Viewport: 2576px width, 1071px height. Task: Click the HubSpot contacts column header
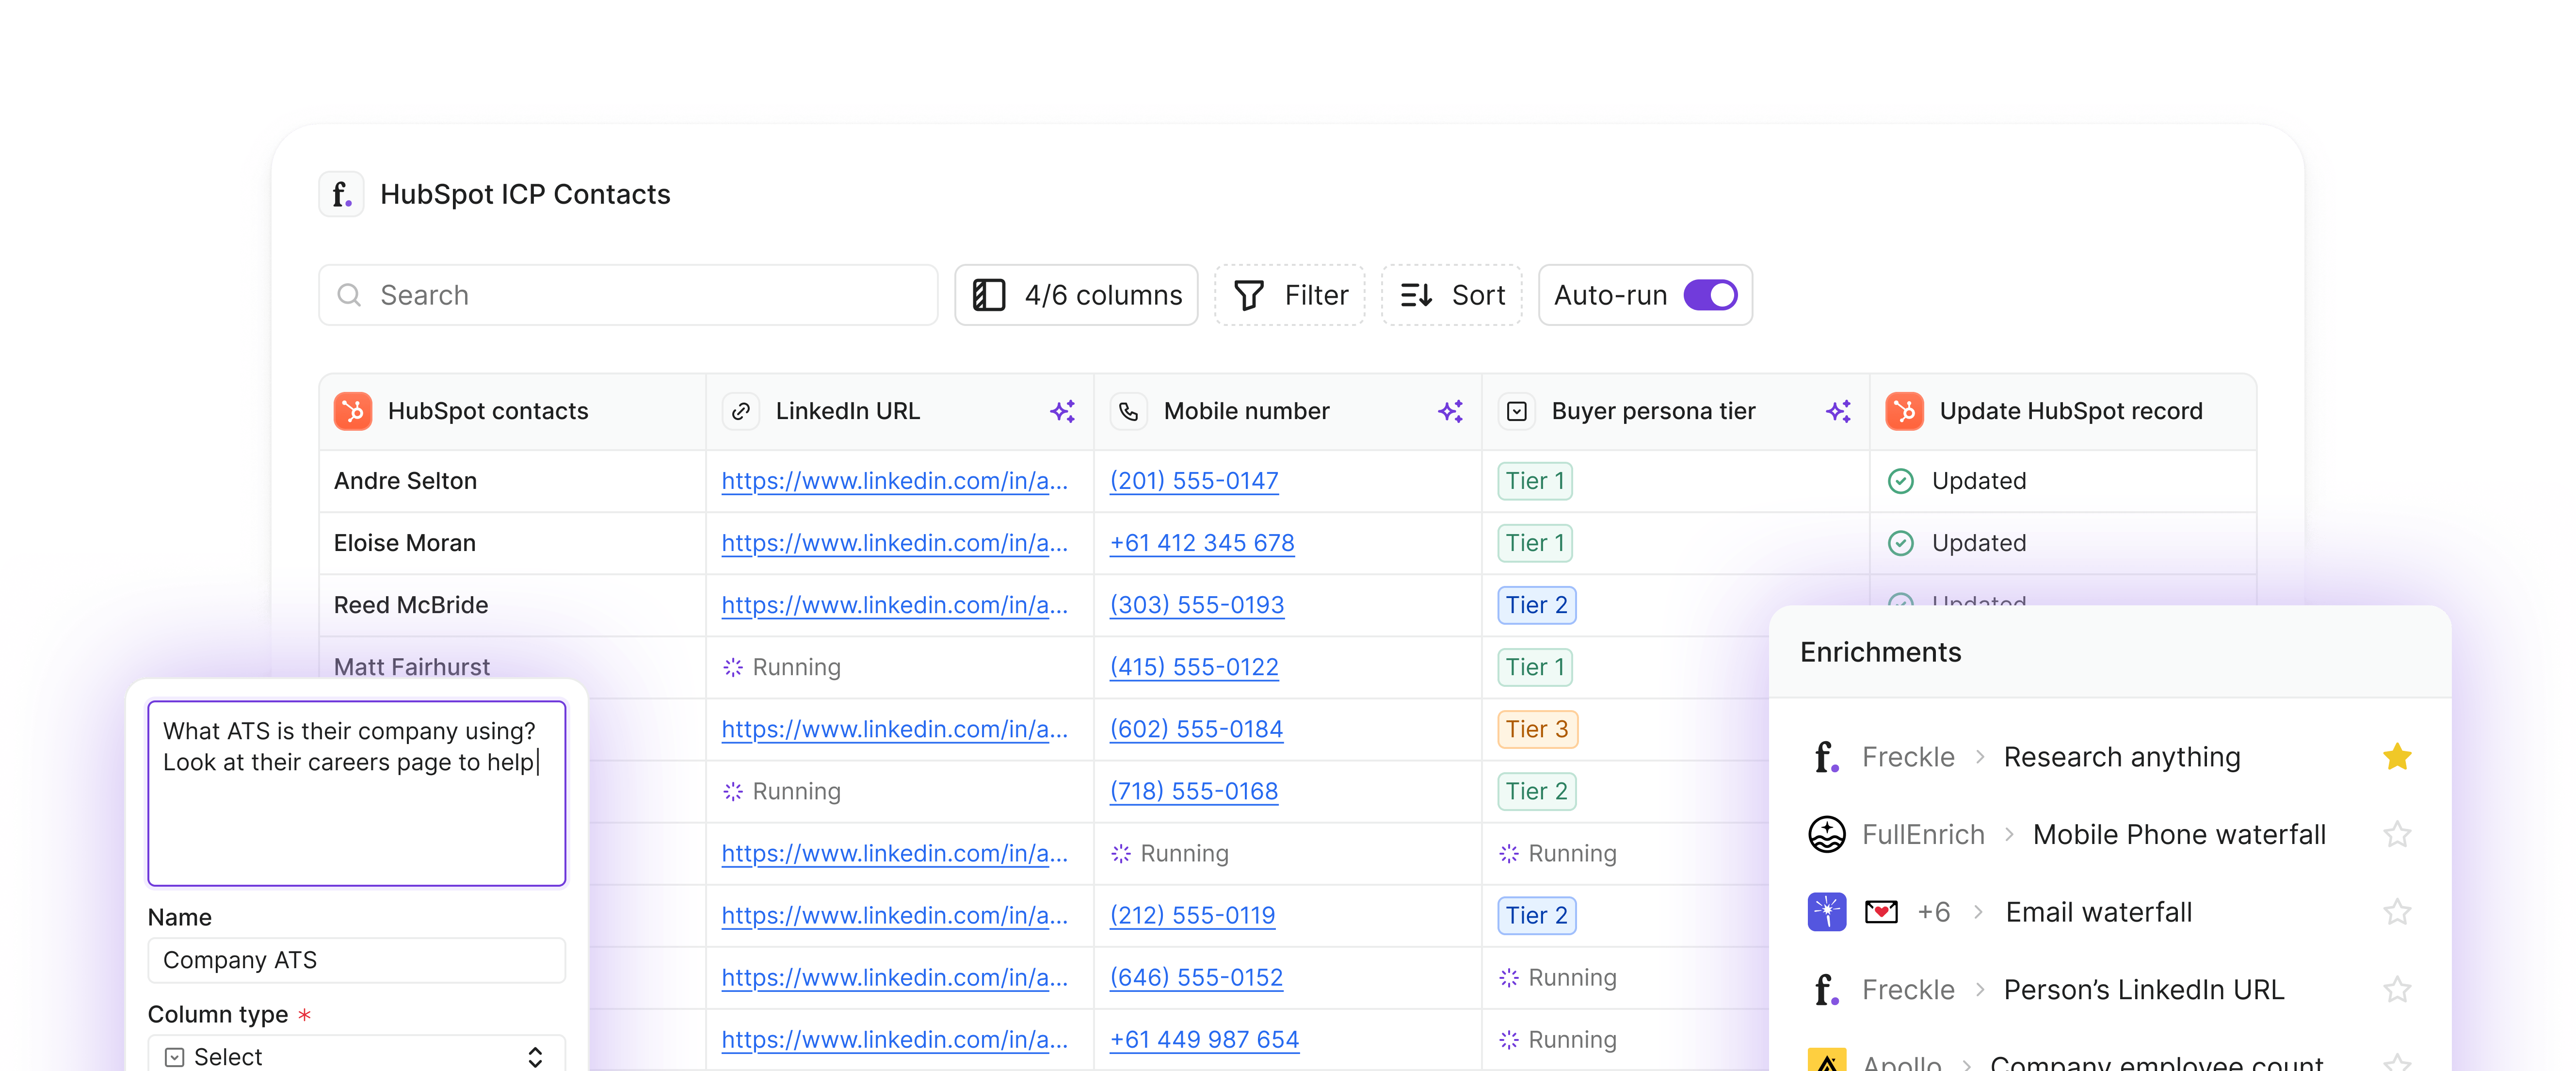click(x=512, y=411)
